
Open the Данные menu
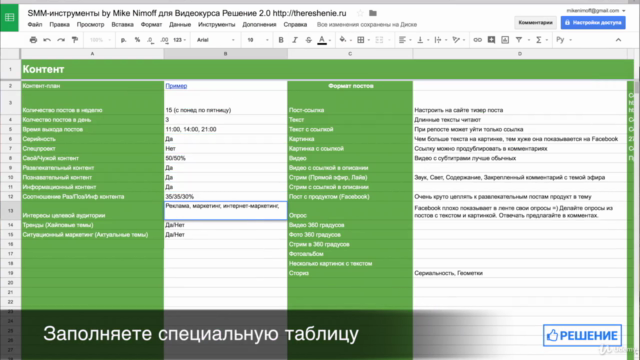(x=180, y=24)
